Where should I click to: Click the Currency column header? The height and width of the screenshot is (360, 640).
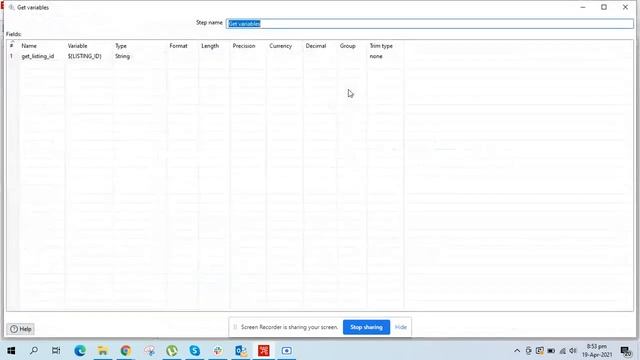280,46
